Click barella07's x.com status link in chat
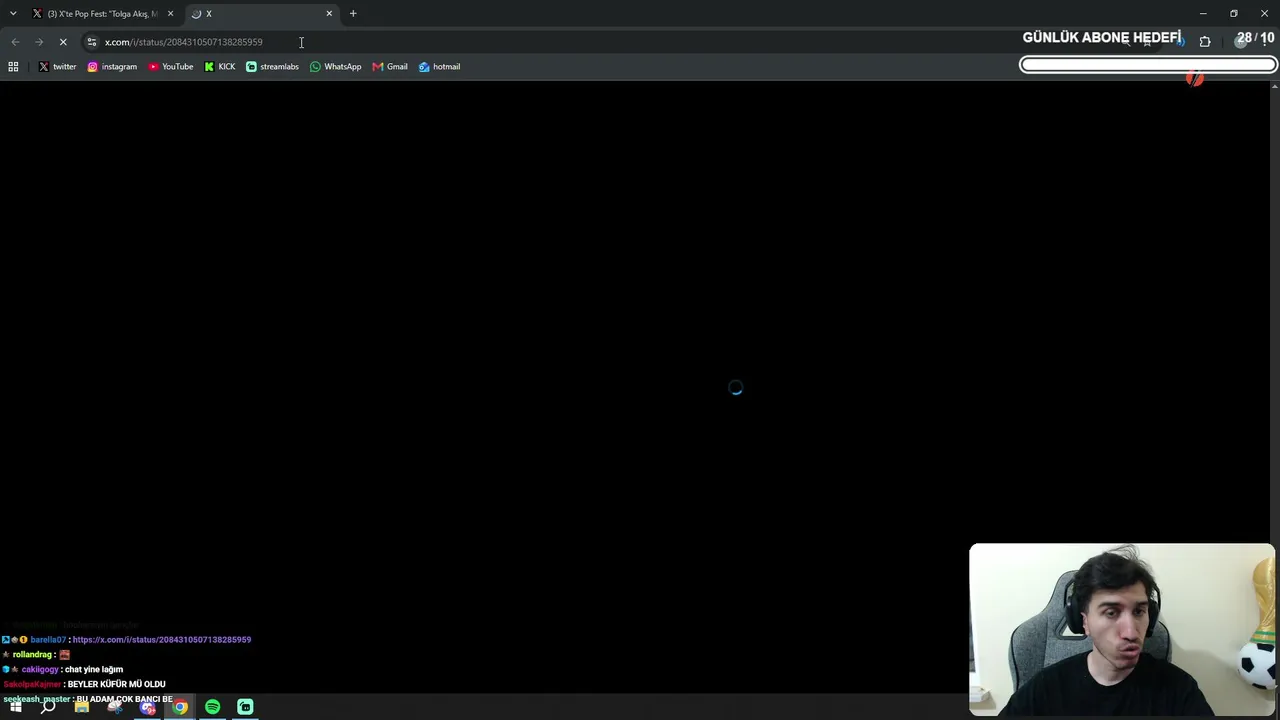This screenshot has height=720, width=1280. [162, 640]
